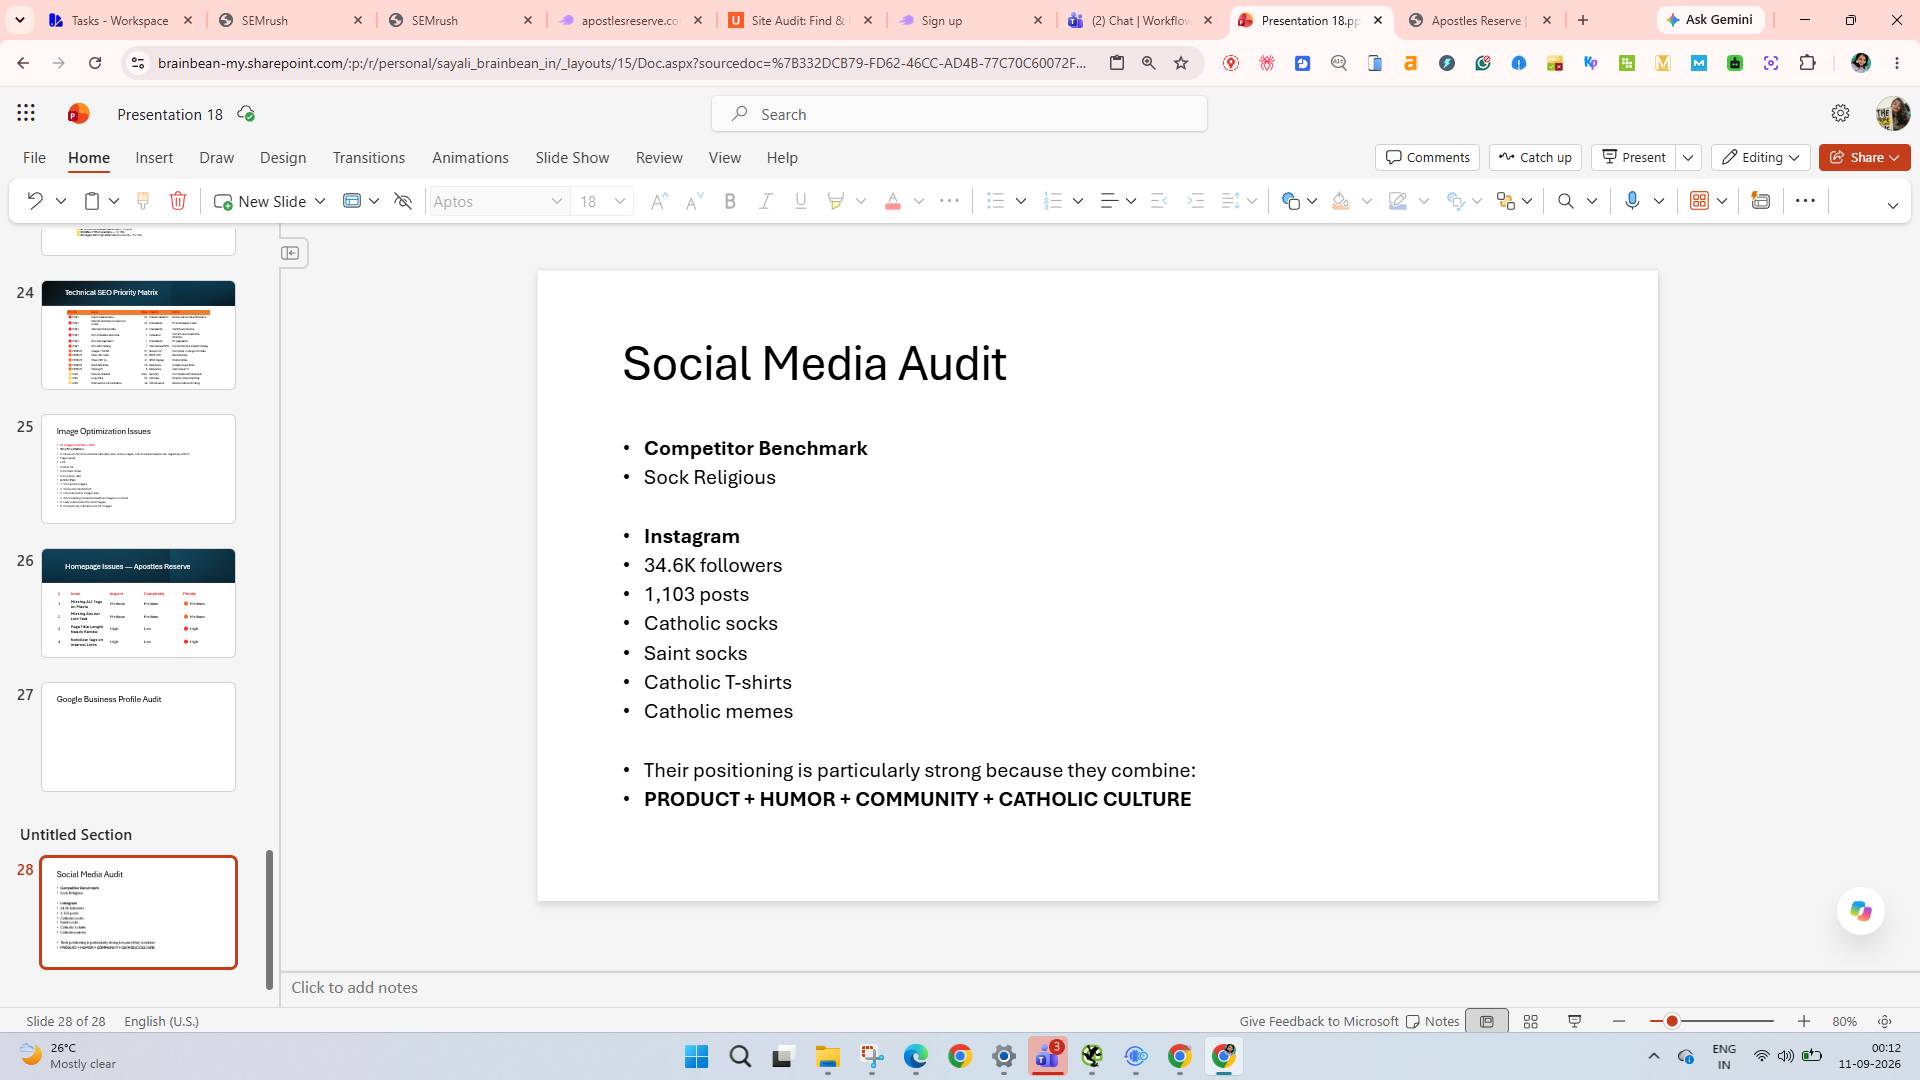Click the Hide Slide icon

(403, 201)
